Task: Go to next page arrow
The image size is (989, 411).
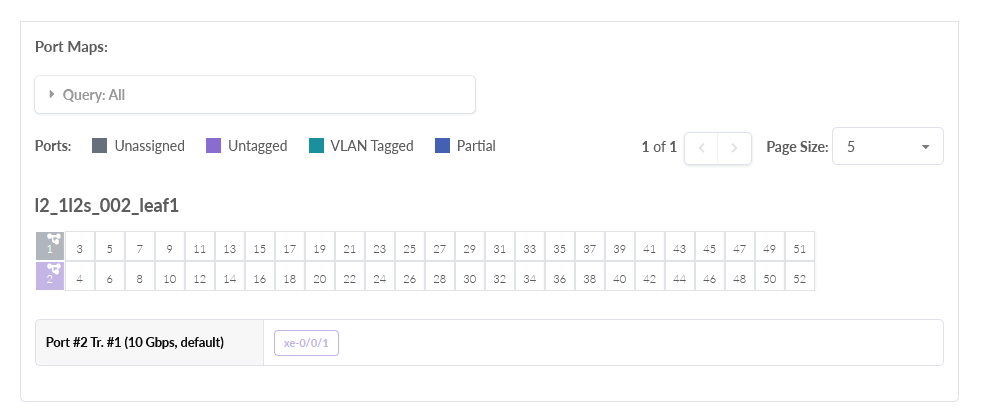Action: (735, 147)
